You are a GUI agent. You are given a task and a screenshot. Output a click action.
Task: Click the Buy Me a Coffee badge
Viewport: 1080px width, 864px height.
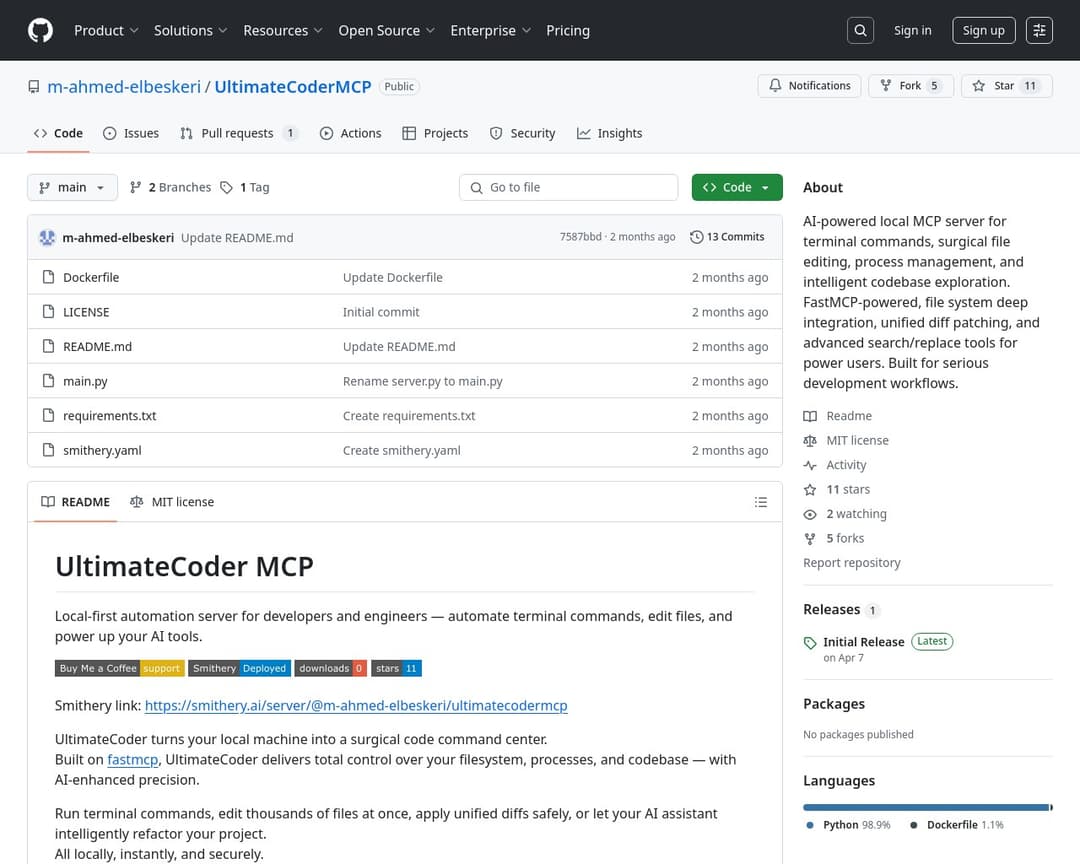(x=120, y=668)
